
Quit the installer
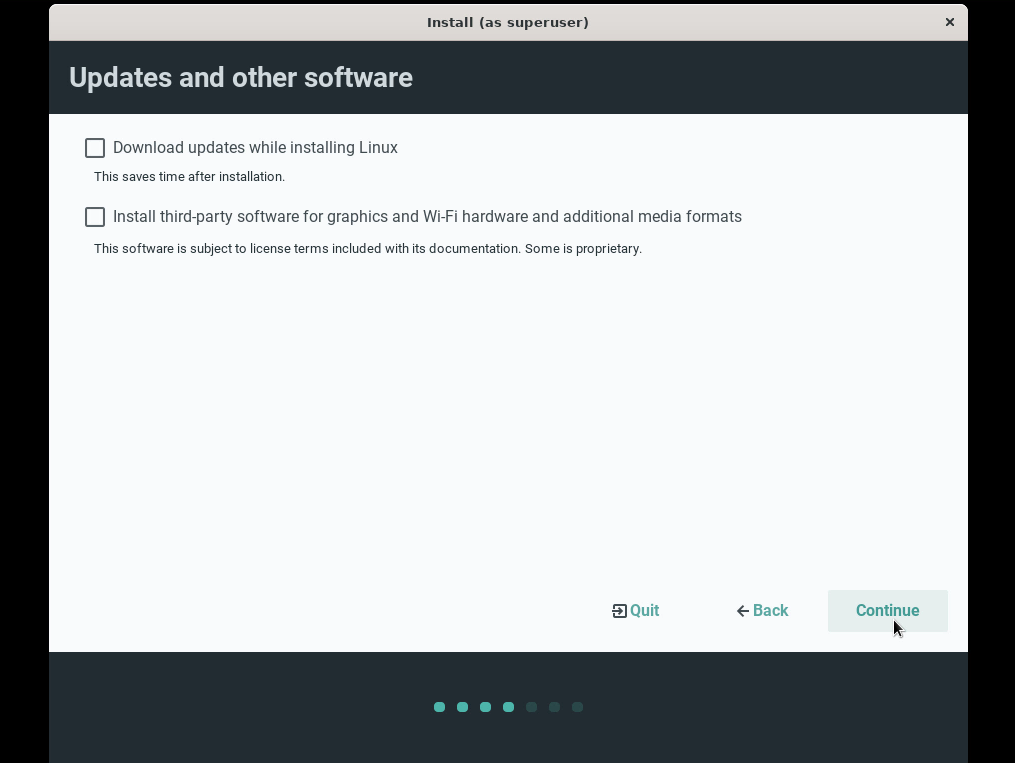click(636, 611)
